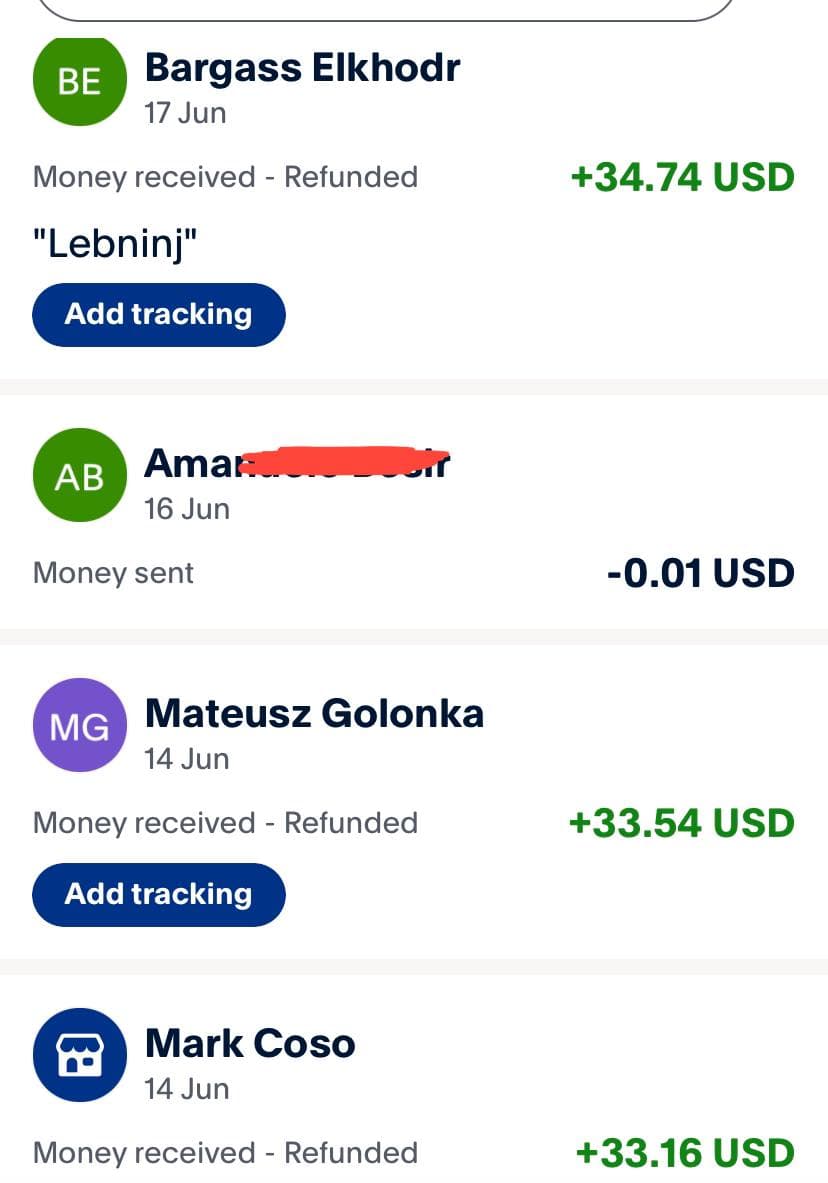Open Bargass Elkhodr transaction name
Viewport: 828px width, 1183px height.
[302, 68]
